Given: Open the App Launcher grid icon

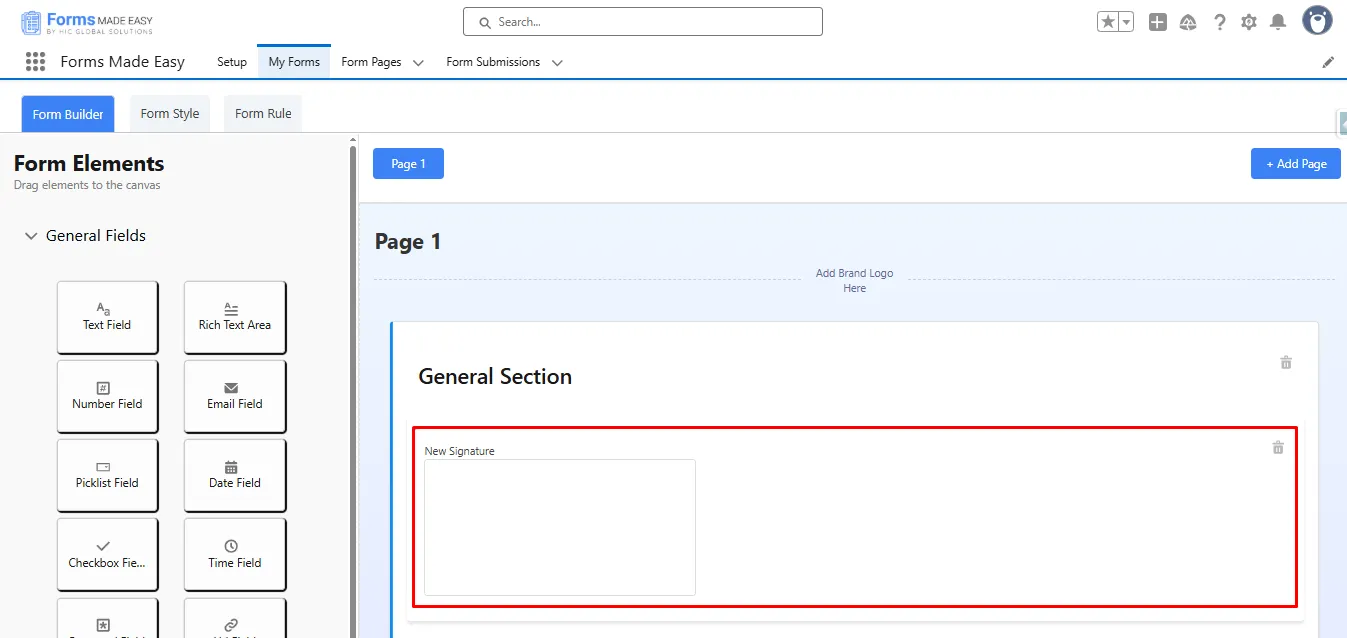Looking at the screenshot, I should click(x=36, y=62).
